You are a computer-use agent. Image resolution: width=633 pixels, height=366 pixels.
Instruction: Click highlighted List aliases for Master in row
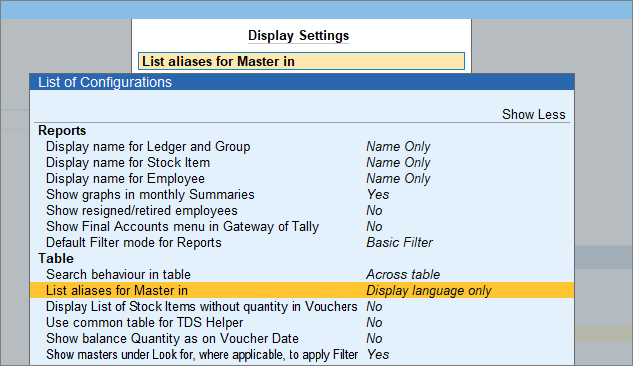point(302,291)
